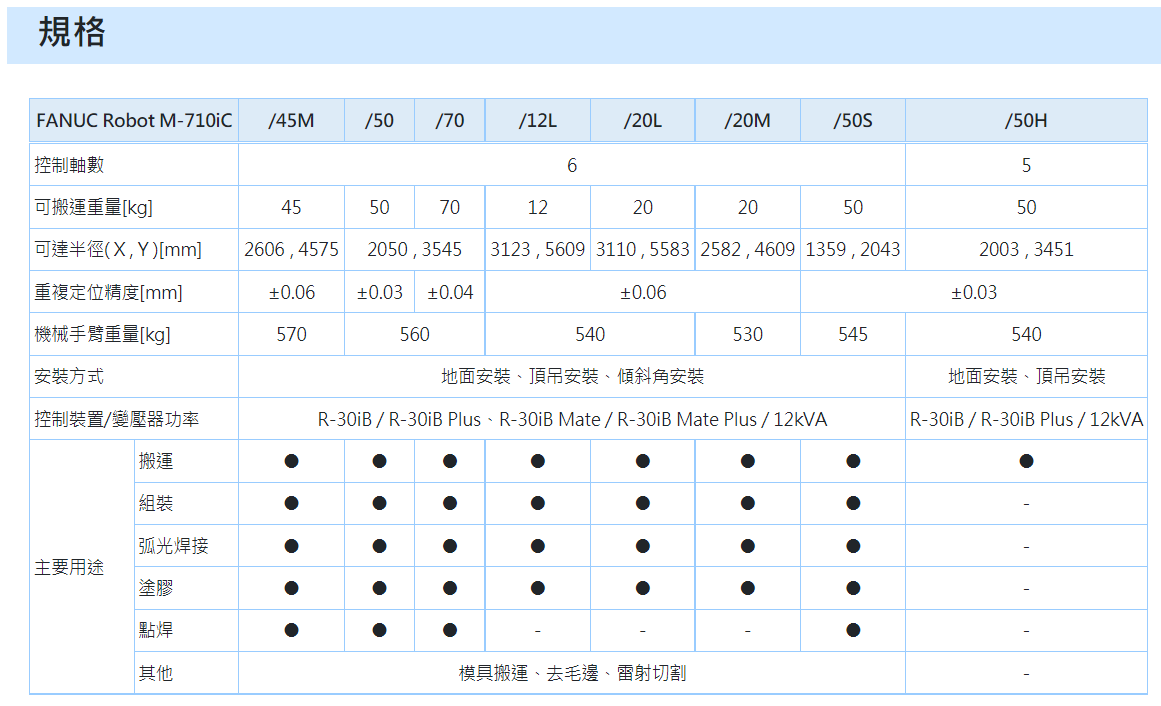Select the /50H column header
This screenshot has height=706, width=1161.
click(x=1026, y=121)
